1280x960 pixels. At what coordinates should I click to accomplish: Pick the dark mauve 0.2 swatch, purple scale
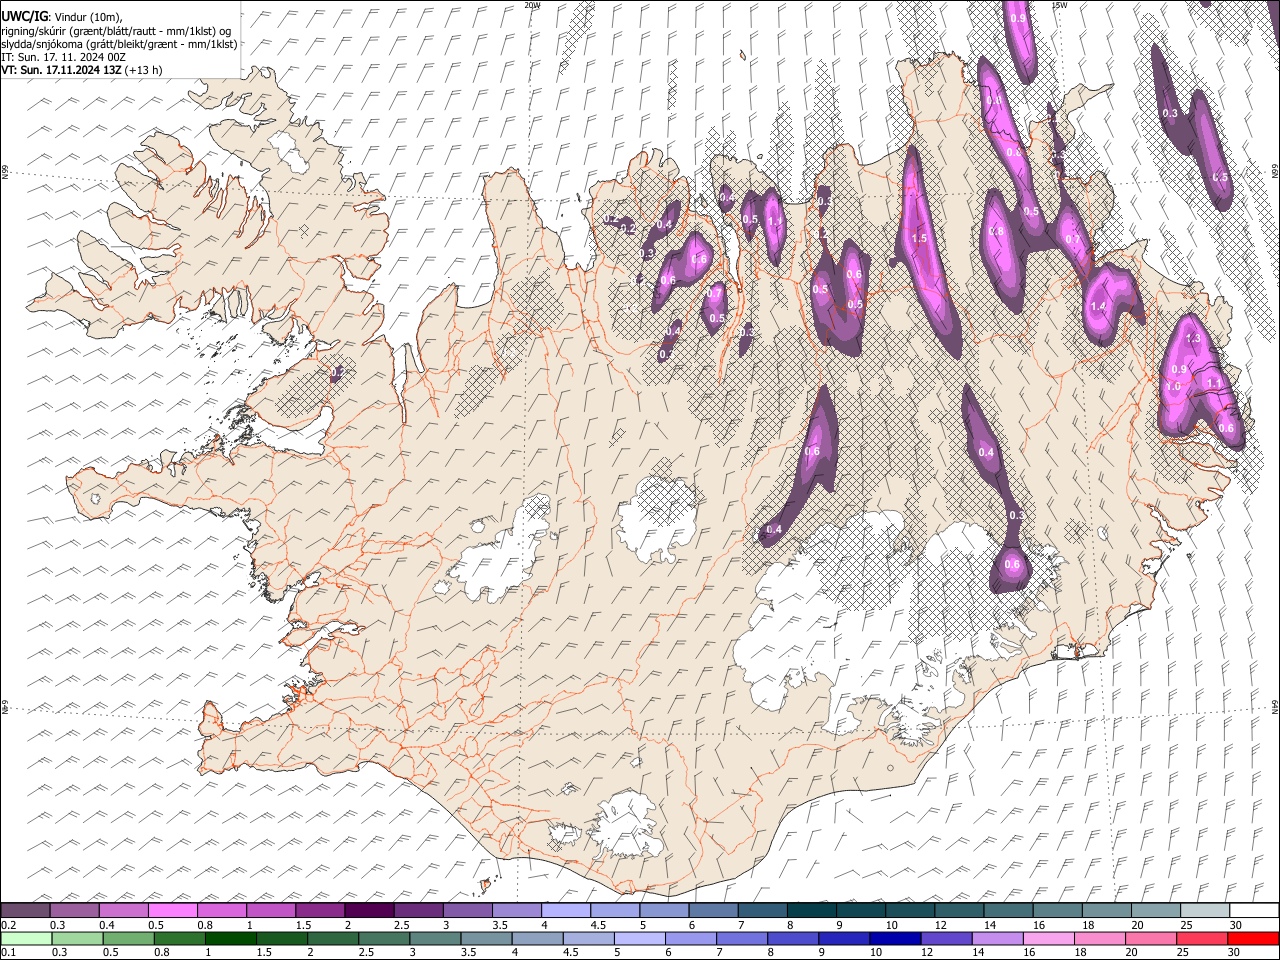point(25,910)
